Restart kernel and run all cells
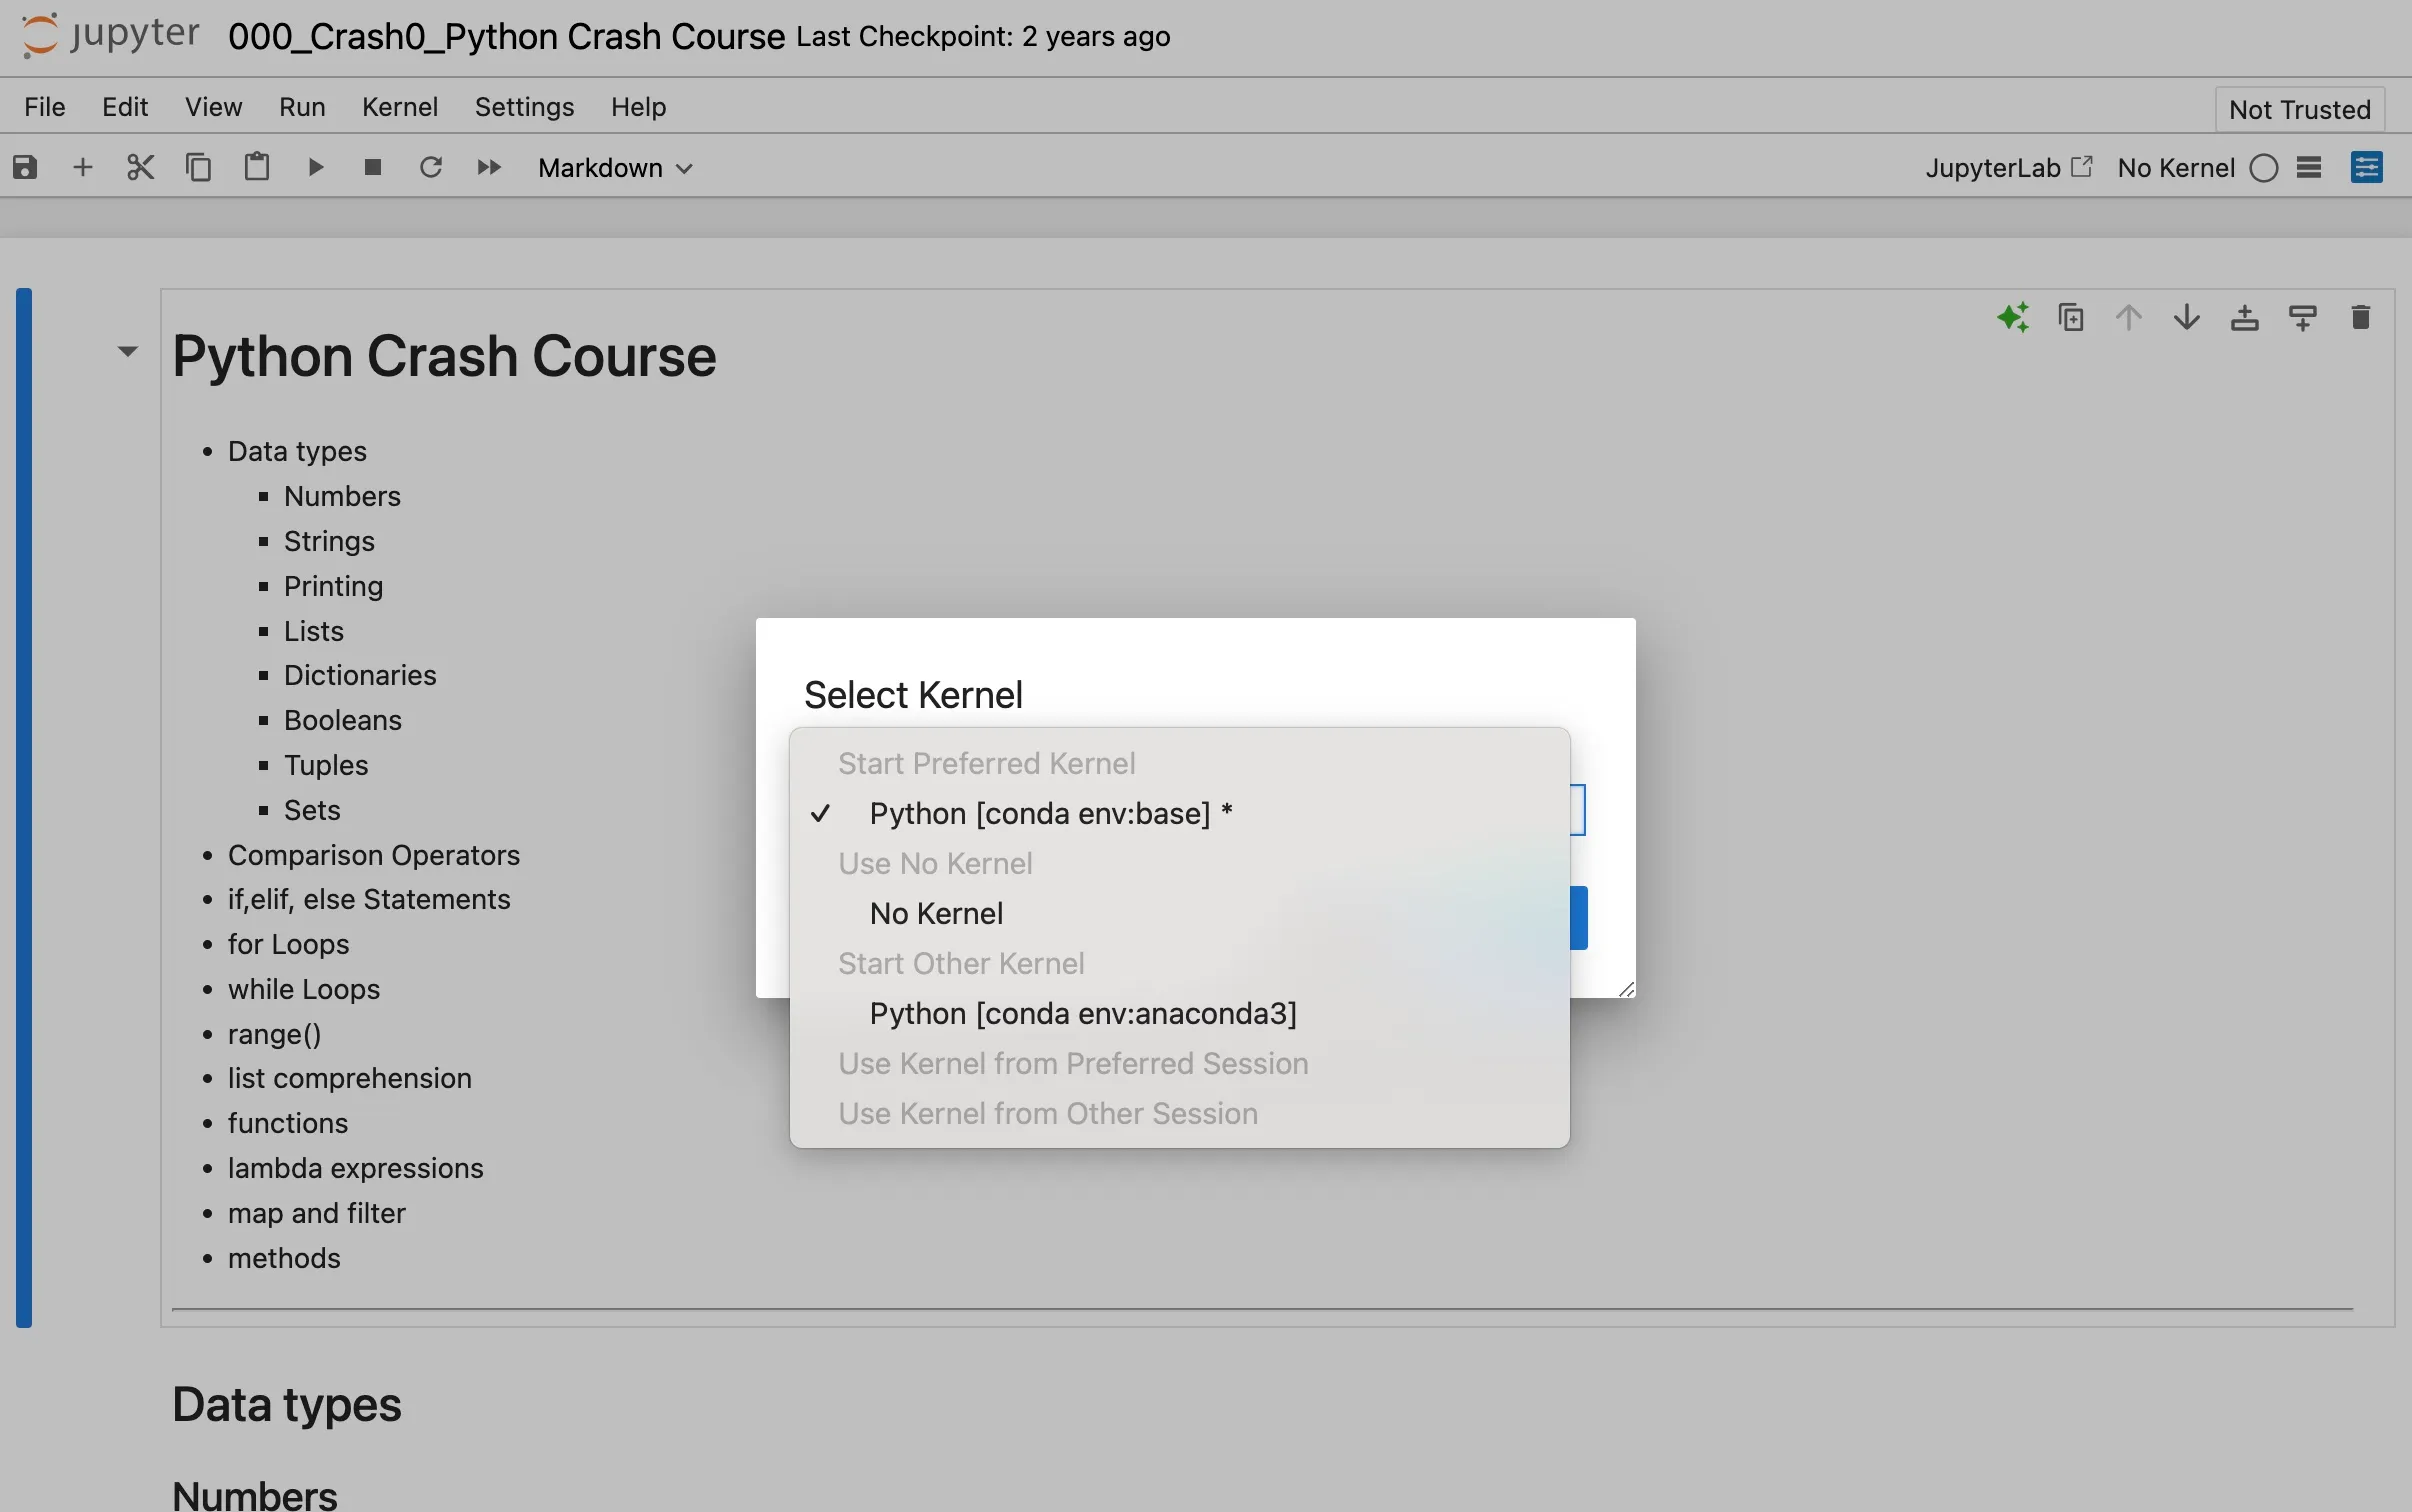The image size is (2412, 1512). [489, 167]
